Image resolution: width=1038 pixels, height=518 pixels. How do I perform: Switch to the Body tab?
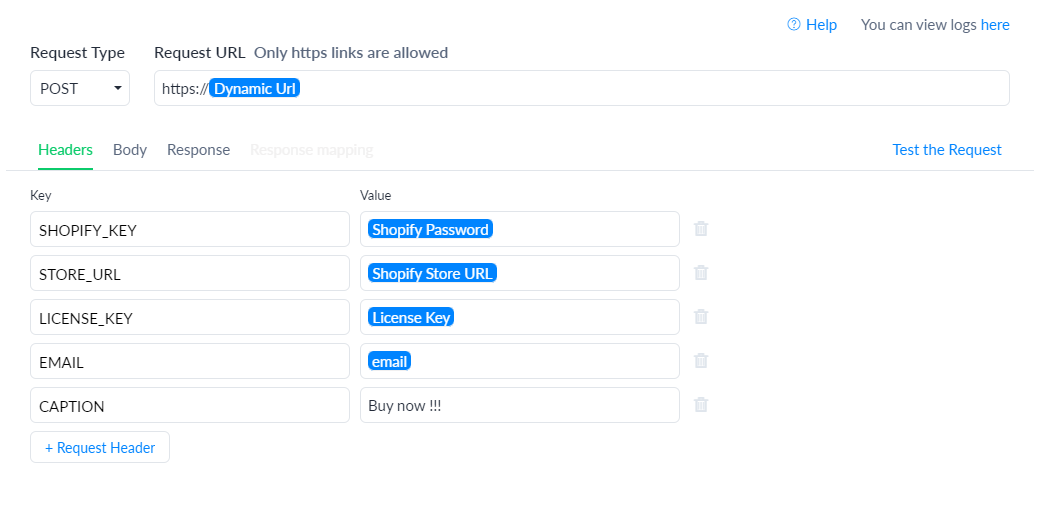coord(130,150)
